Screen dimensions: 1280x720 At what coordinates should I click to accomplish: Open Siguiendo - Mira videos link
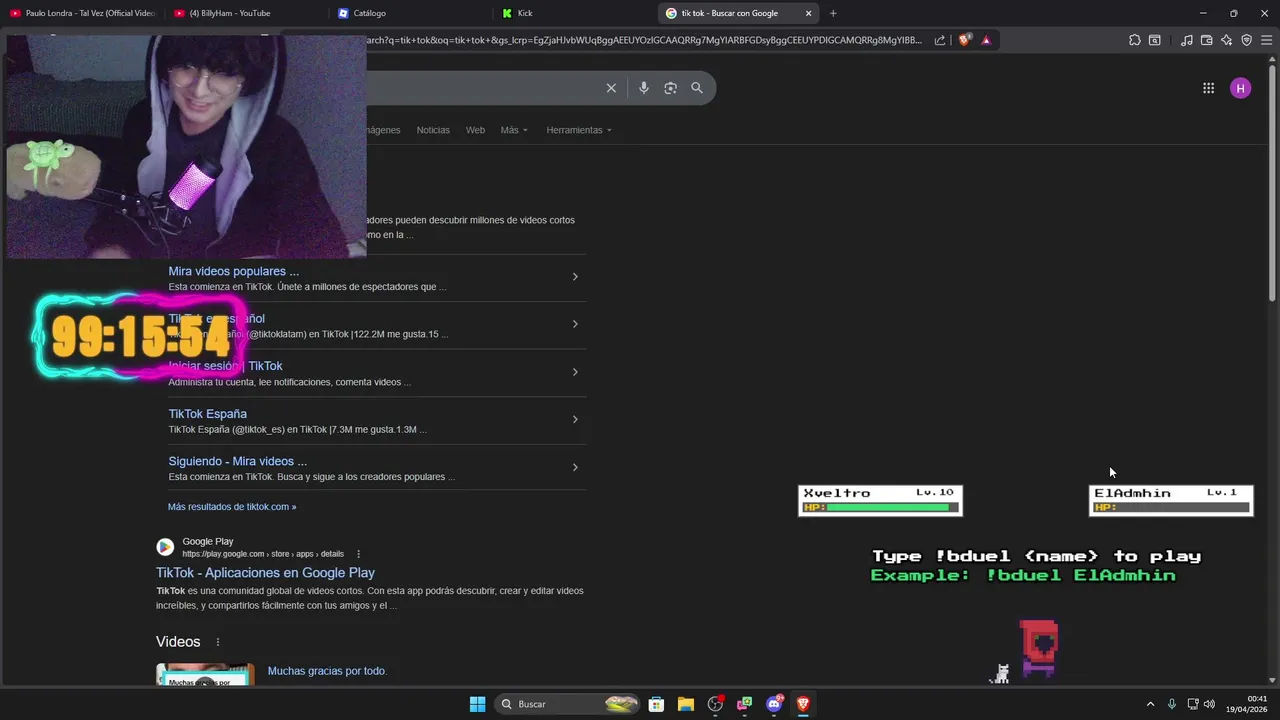[237, 461]
